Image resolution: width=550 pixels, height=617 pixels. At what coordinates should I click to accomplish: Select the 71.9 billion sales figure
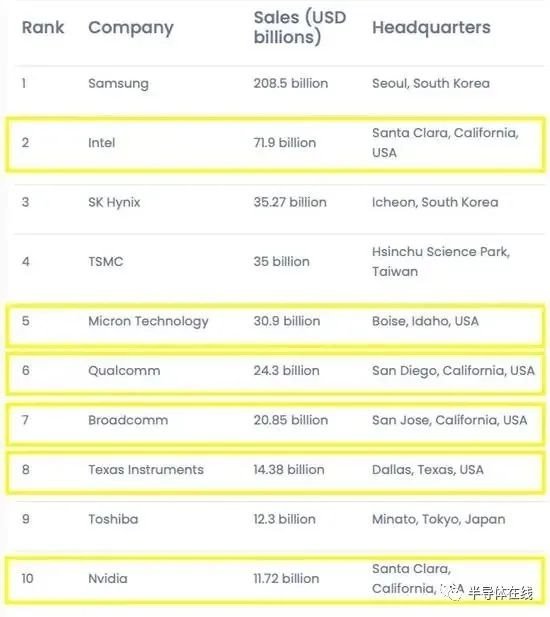click(285, 142)
